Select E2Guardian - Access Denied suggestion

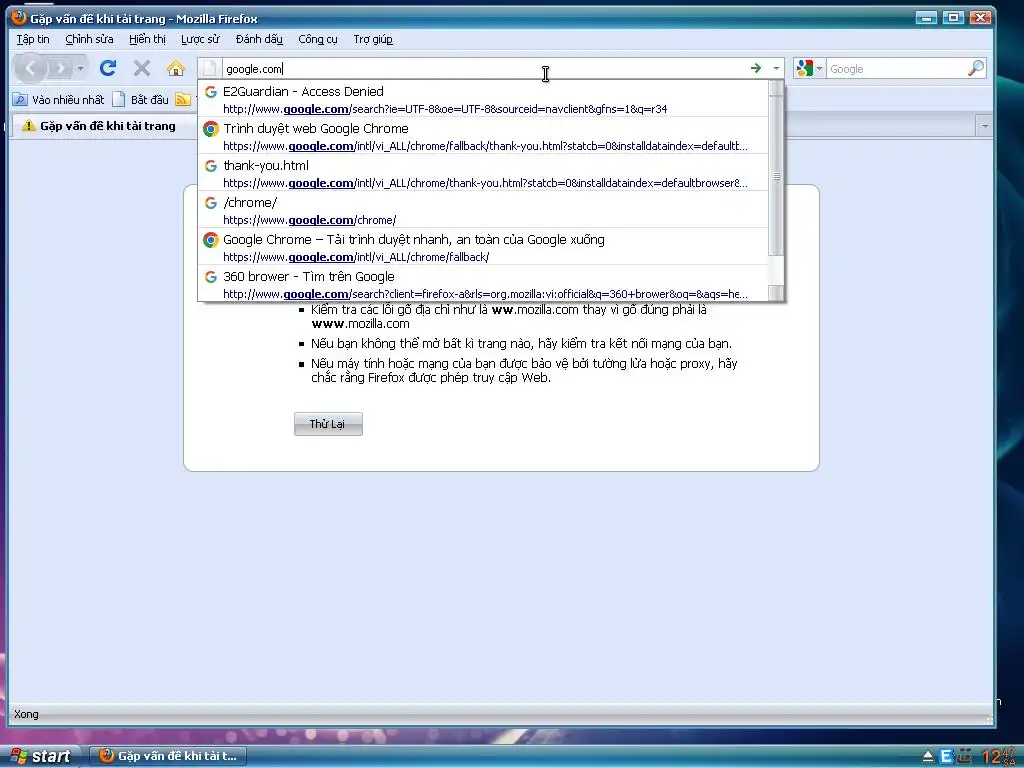pos(483,99)
